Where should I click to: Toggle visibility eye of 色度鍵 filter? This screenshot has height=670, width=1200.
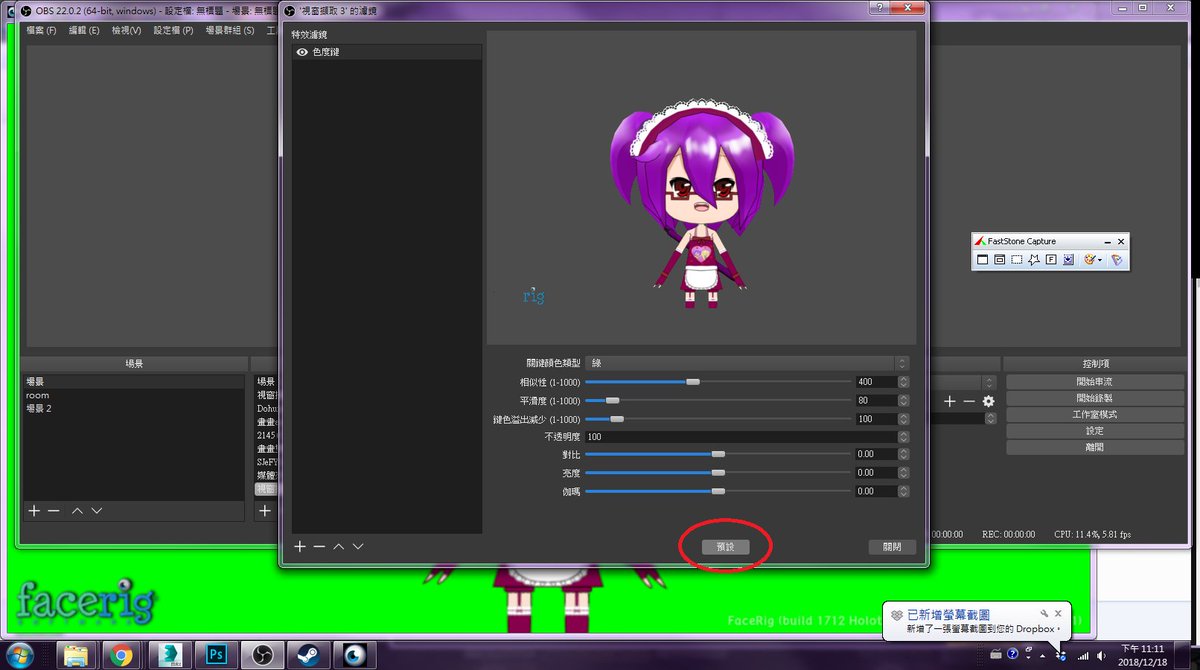click(301, 52)
